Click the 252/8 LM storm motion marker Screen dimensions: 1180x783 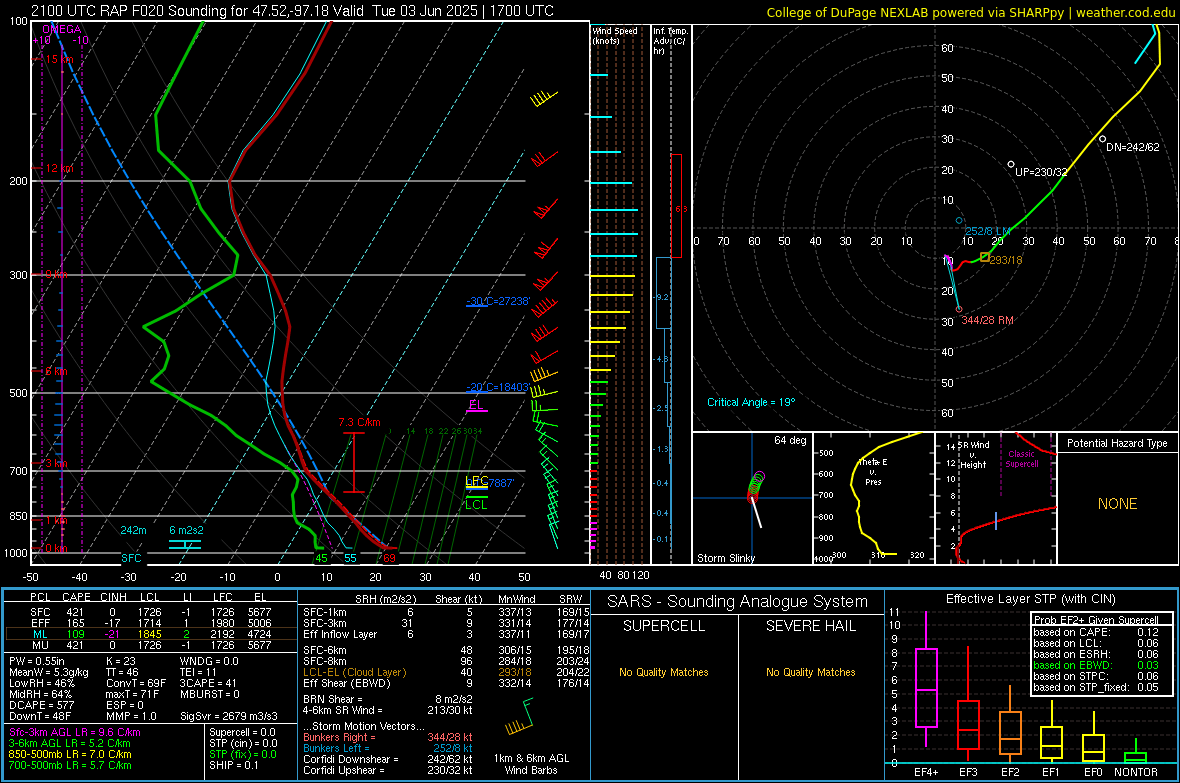pos(959,221)
